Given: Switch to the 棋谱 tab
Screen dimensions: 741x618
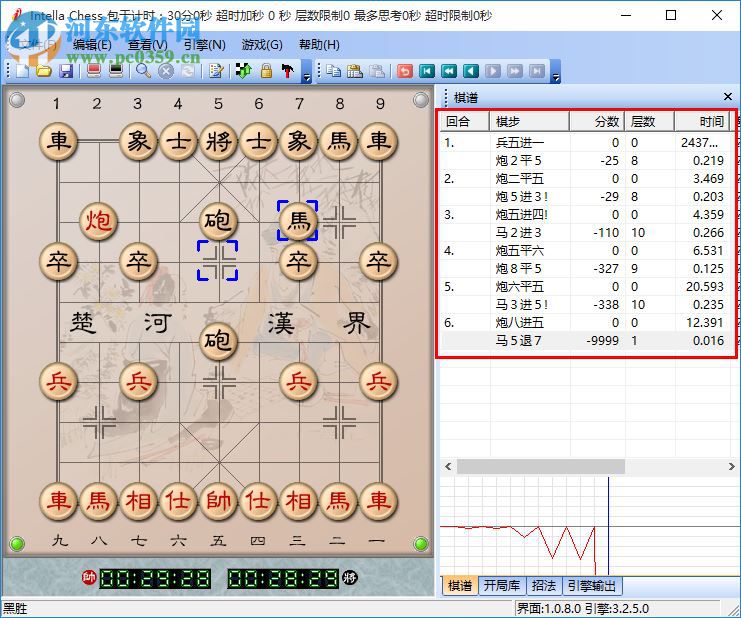Looking at the screenshot, I should (460, 586).
